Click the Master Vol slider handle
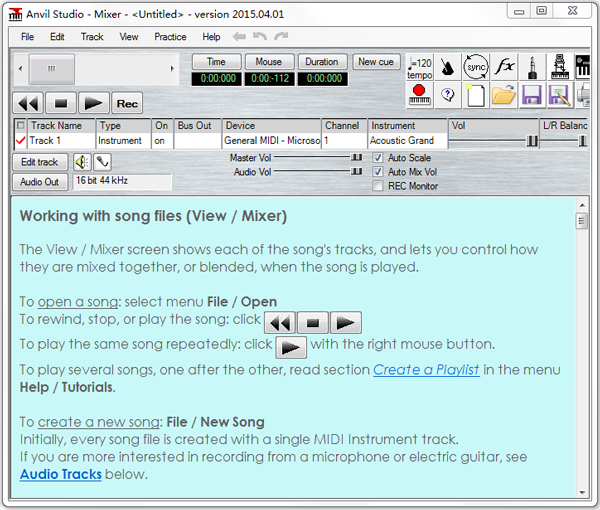The width and height of the screenshot is (600, 510). point(355,158)
